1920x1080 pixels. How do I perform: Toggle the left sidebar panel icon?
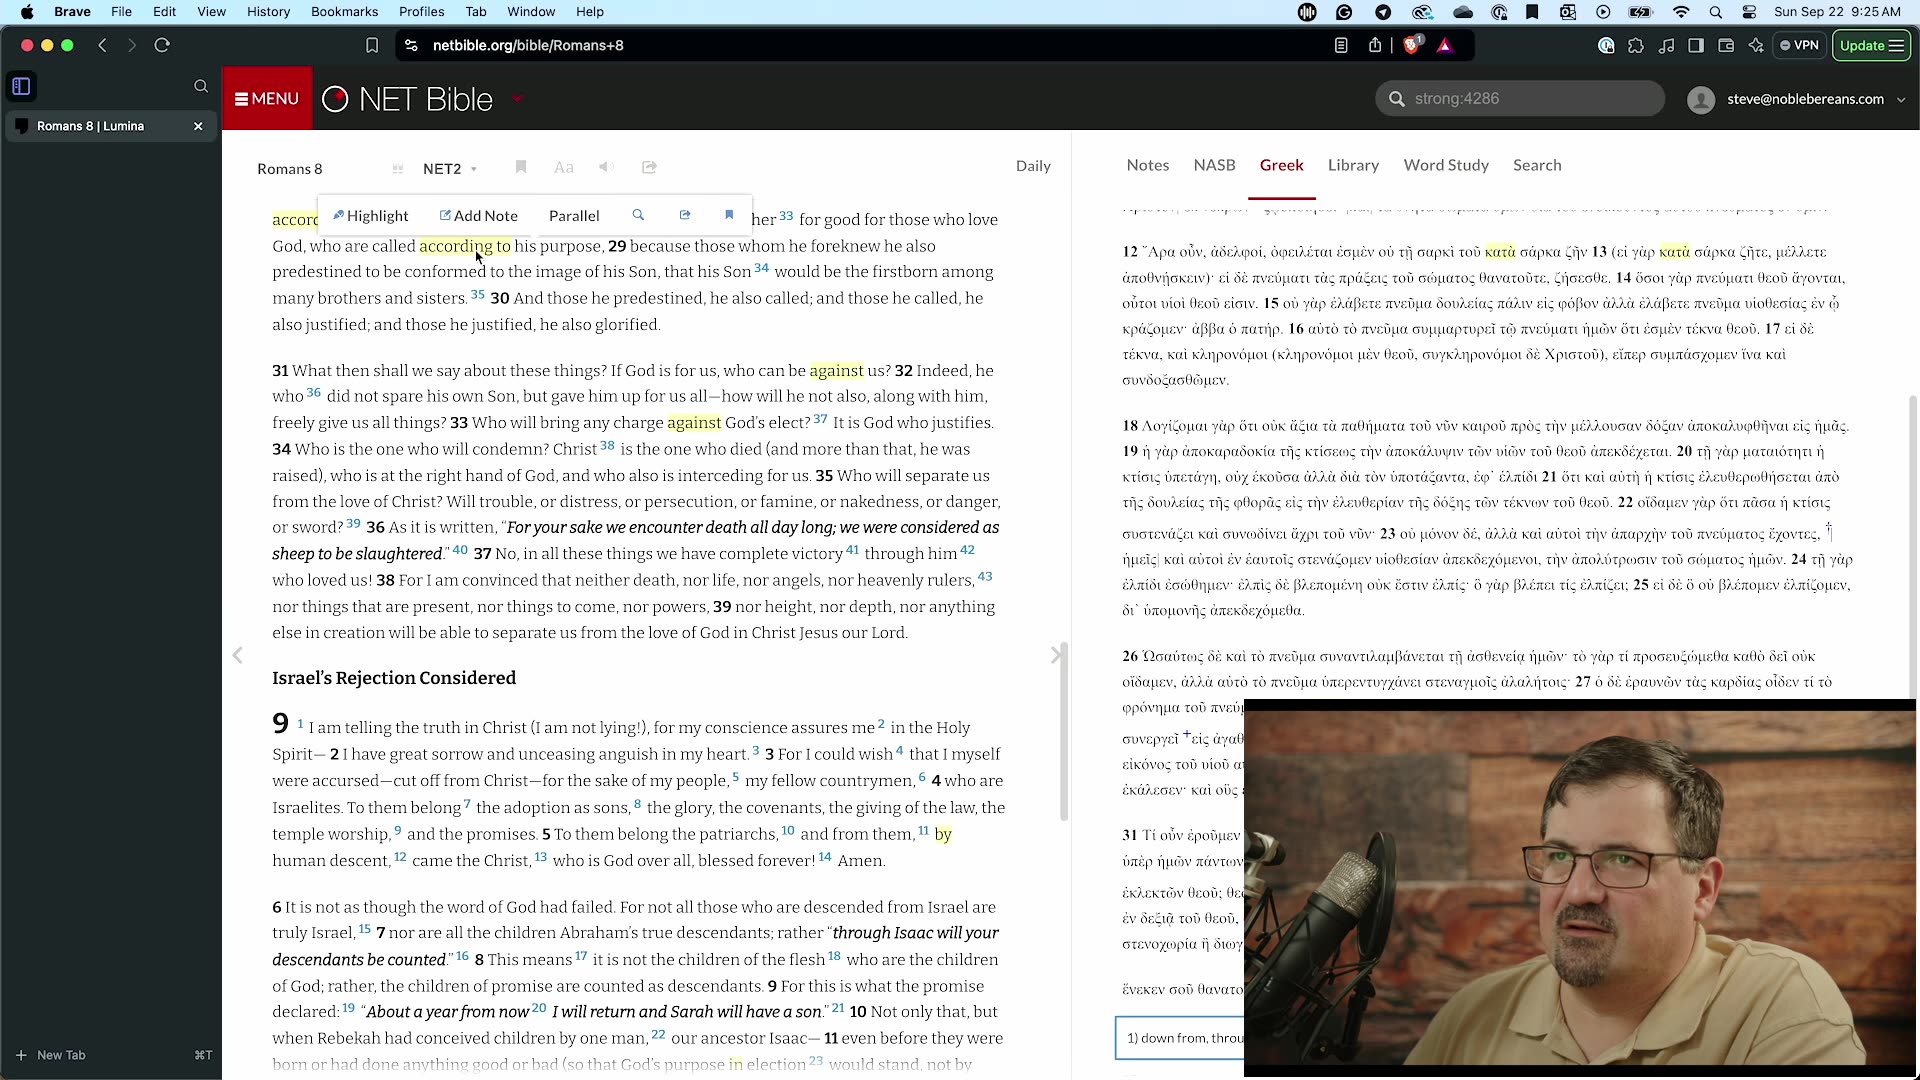(x=20, y=87)
